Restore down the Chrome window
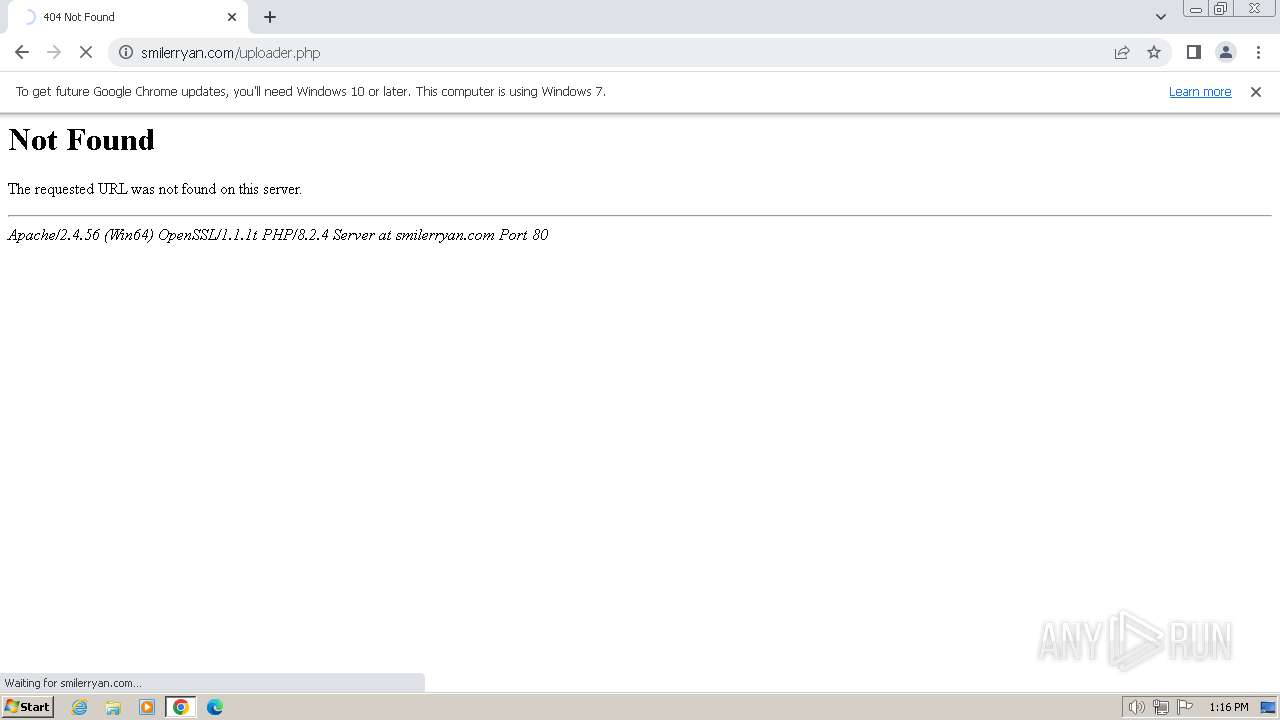Screen dimensions: 1280x720 tap(1221, 9)
